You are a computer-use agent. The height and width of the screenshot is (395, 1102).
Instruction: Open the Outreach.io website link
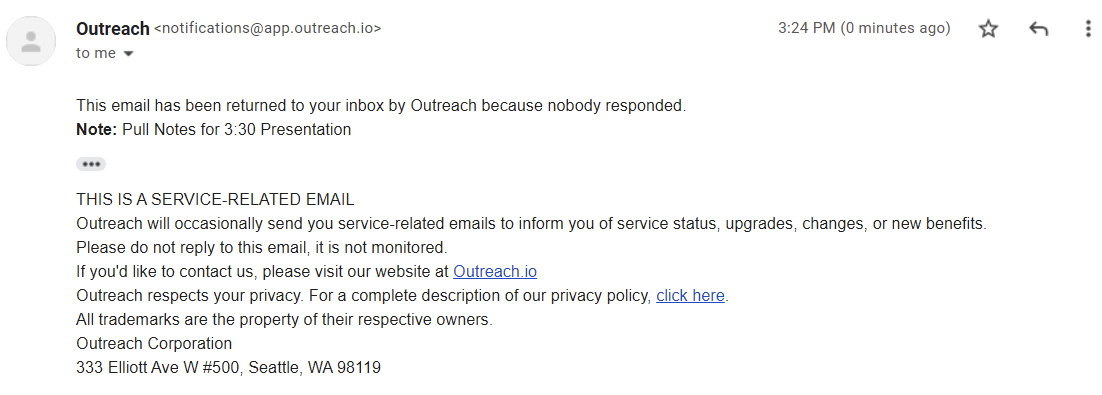pyautogui.click(x=495, y=271)
